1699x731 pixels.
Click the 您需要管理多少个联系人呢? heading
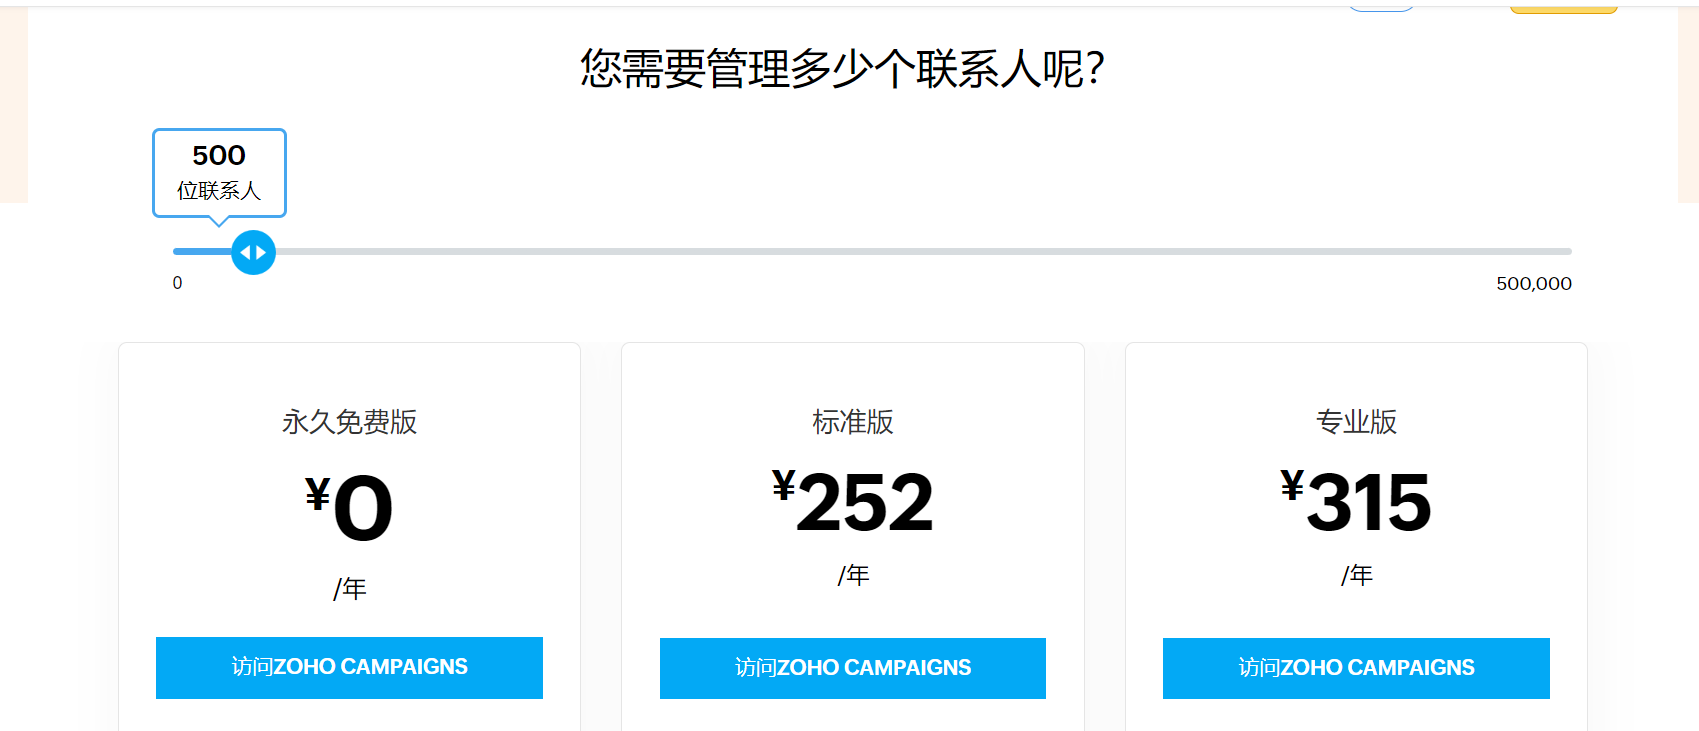coord(842,69)
